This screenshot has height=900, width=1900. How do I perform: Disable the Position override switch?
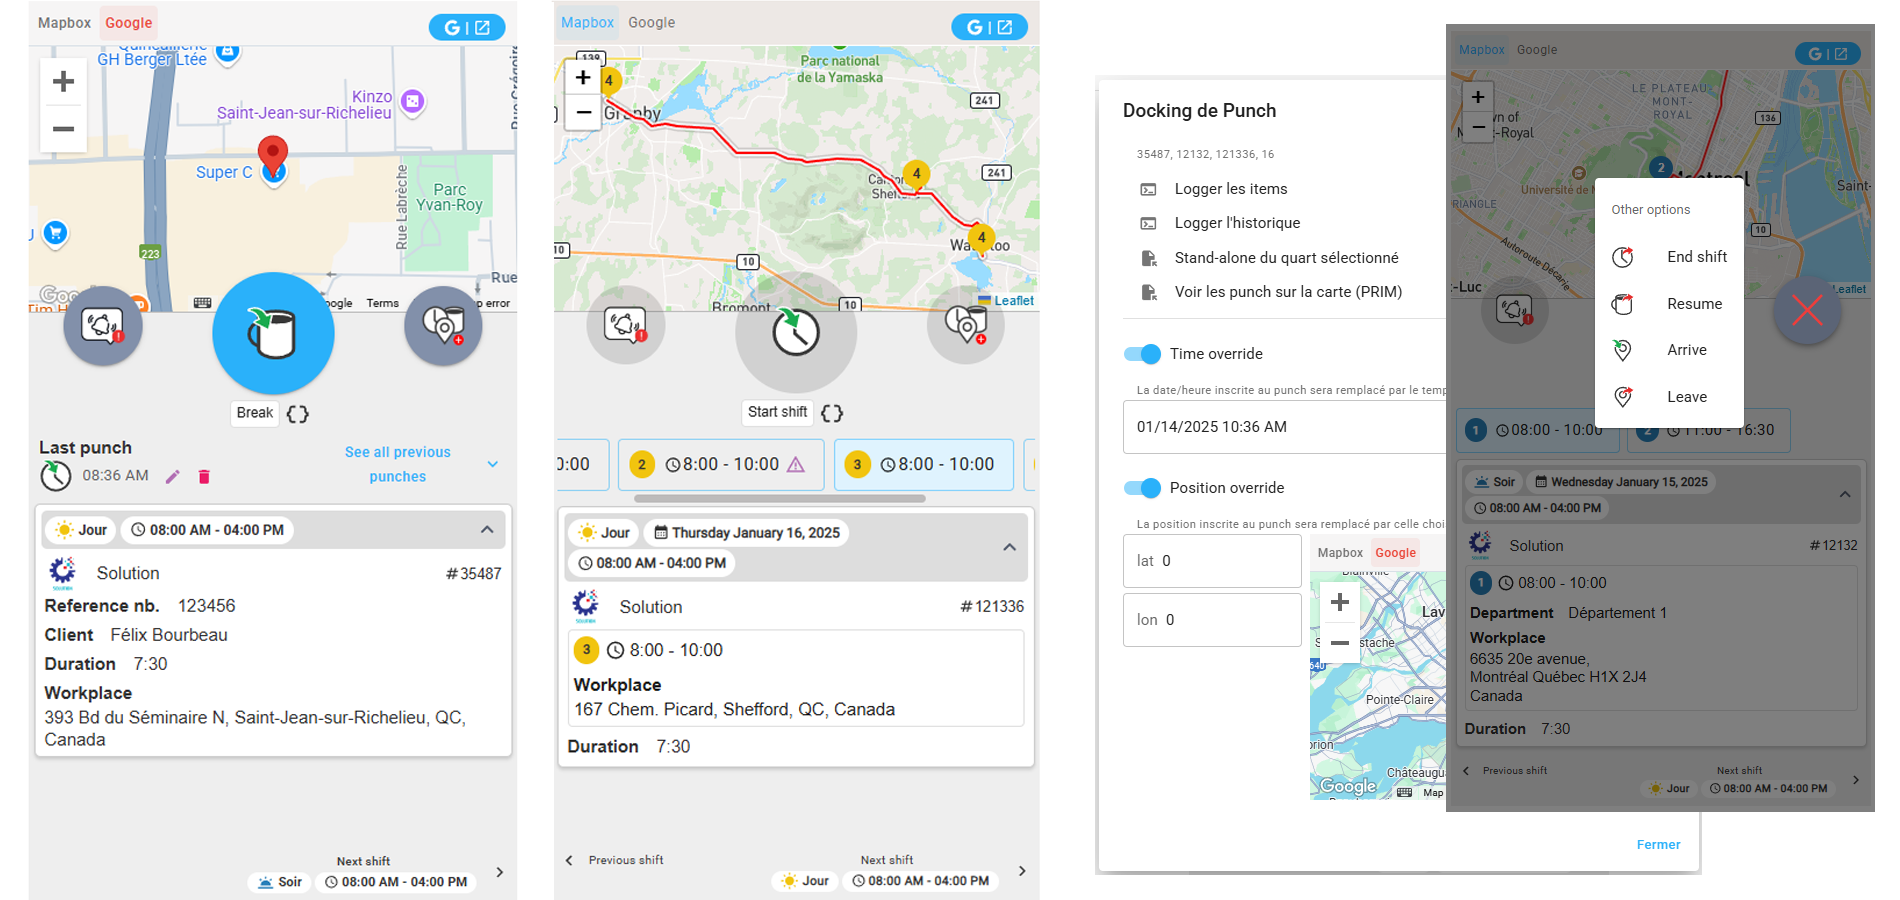pyautogui.click(x=1142, y=488)
